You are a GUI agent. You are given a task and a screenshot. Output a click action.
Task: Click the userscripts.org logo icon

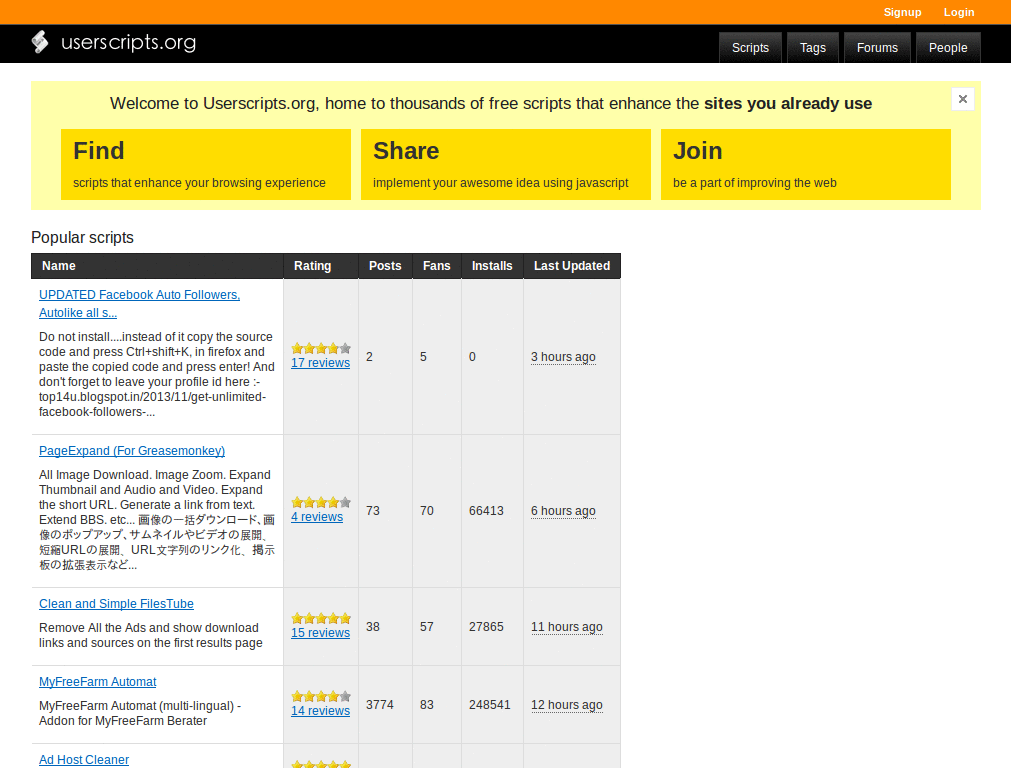click(x=40, y=42)
